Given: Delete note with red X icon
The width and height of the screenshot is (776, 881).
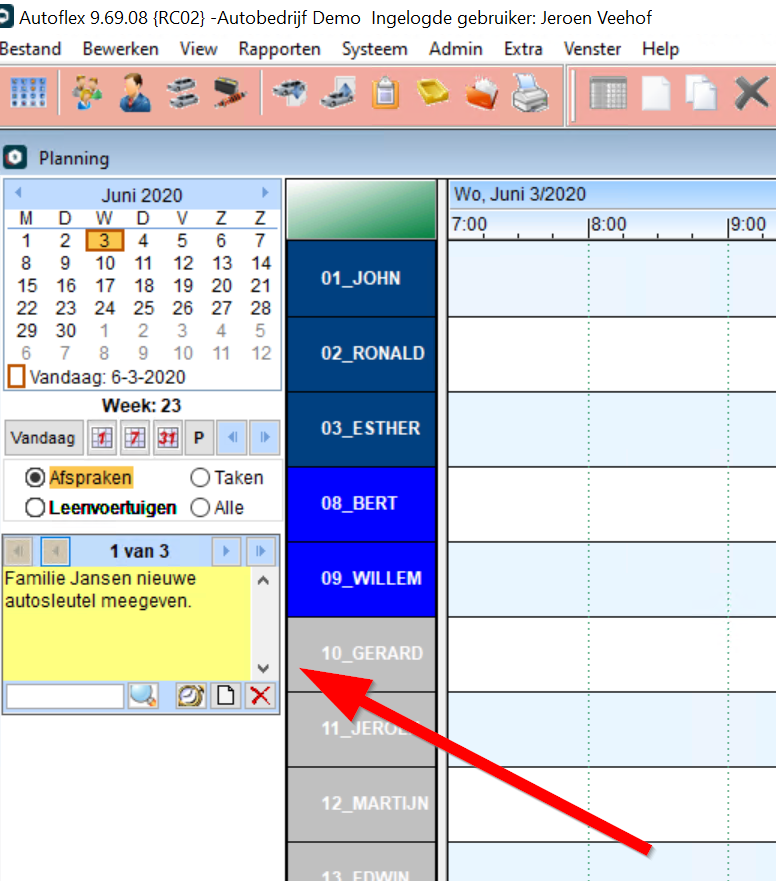Looking at the screenshot, I should tap(260, 696).
